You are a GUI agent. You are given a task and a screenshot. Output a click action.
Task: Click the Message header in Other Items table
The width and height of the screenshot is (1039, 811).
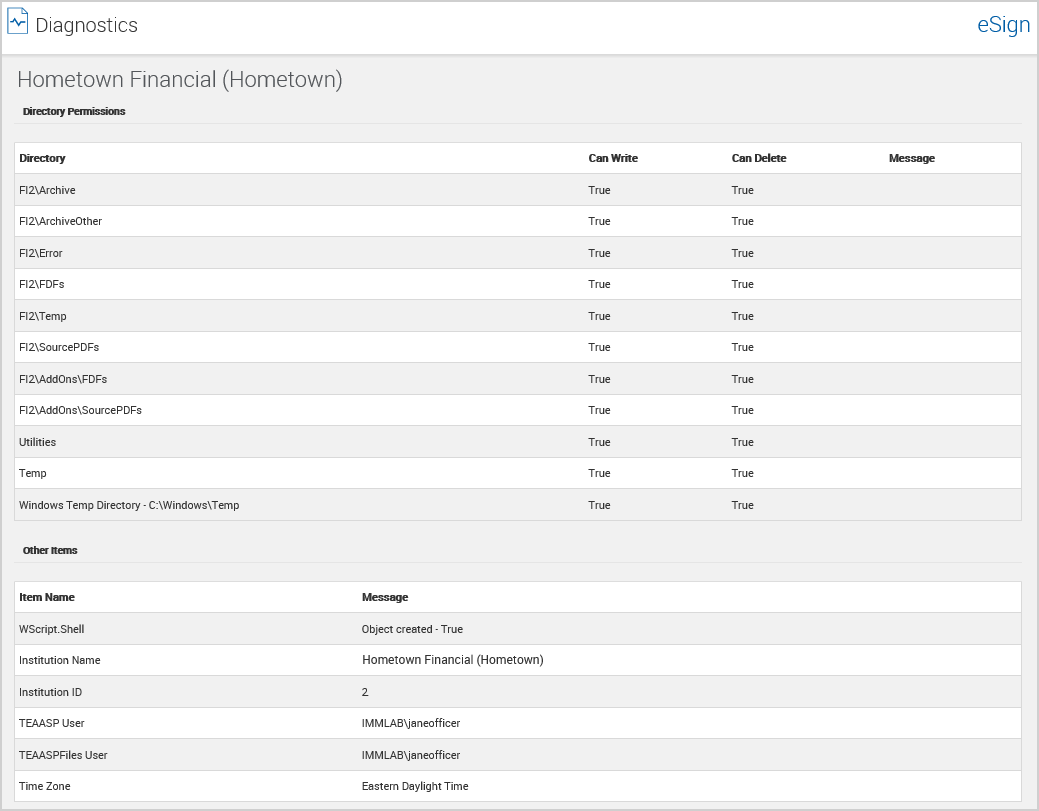coord(385,598)
